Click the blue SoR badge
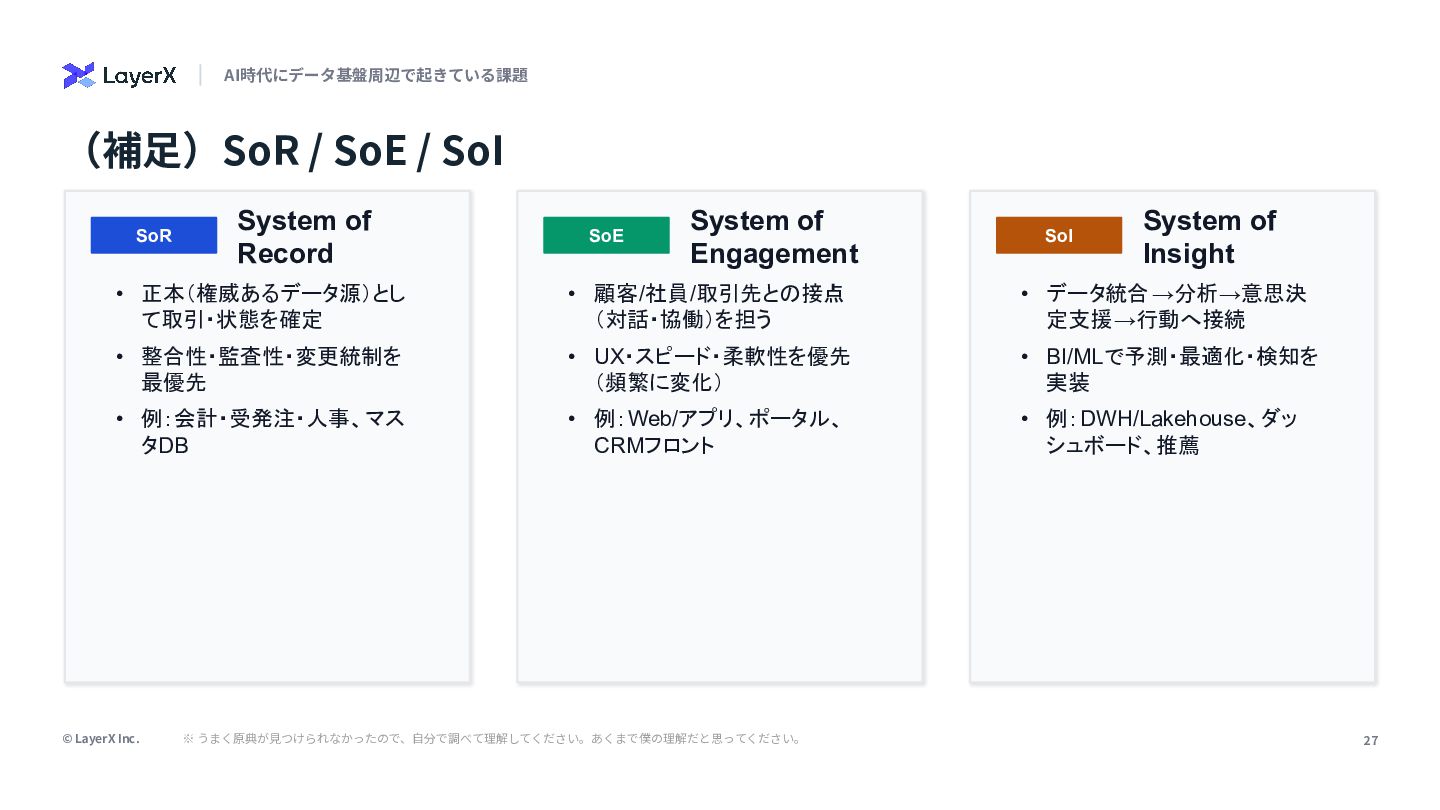Image resolution: width=1440 pixels, height=810 pixels. 154,235
